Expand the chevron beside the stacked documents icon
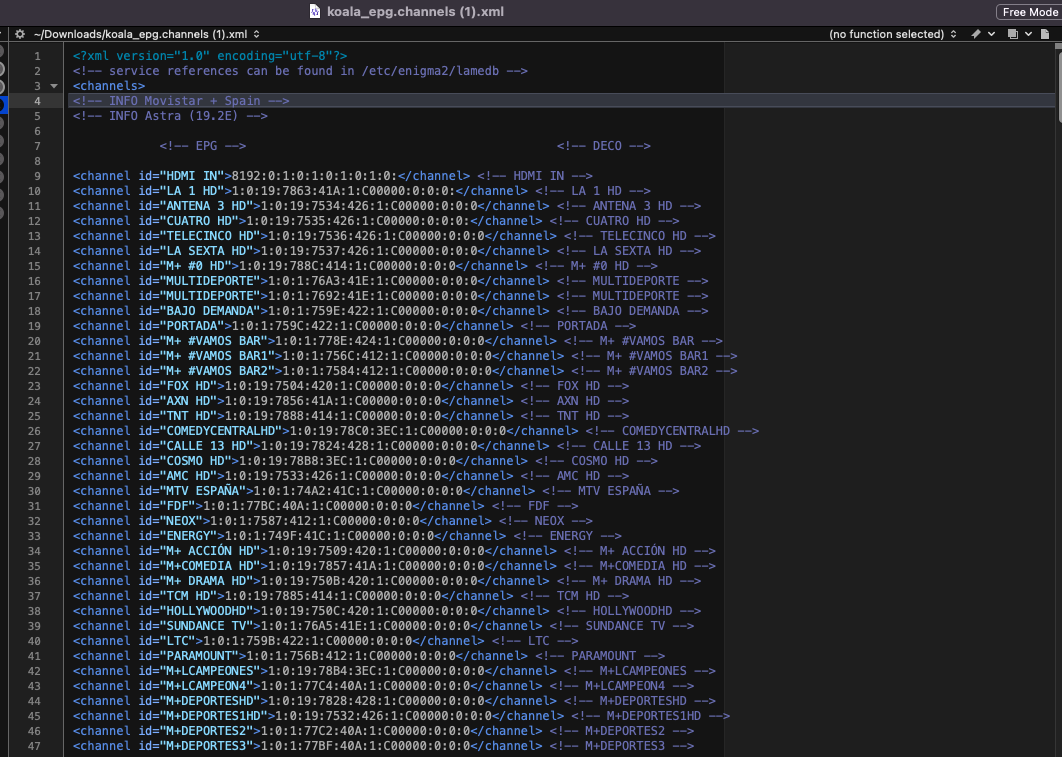This screenshot has width=1062, height=757. pos(1028,34)
